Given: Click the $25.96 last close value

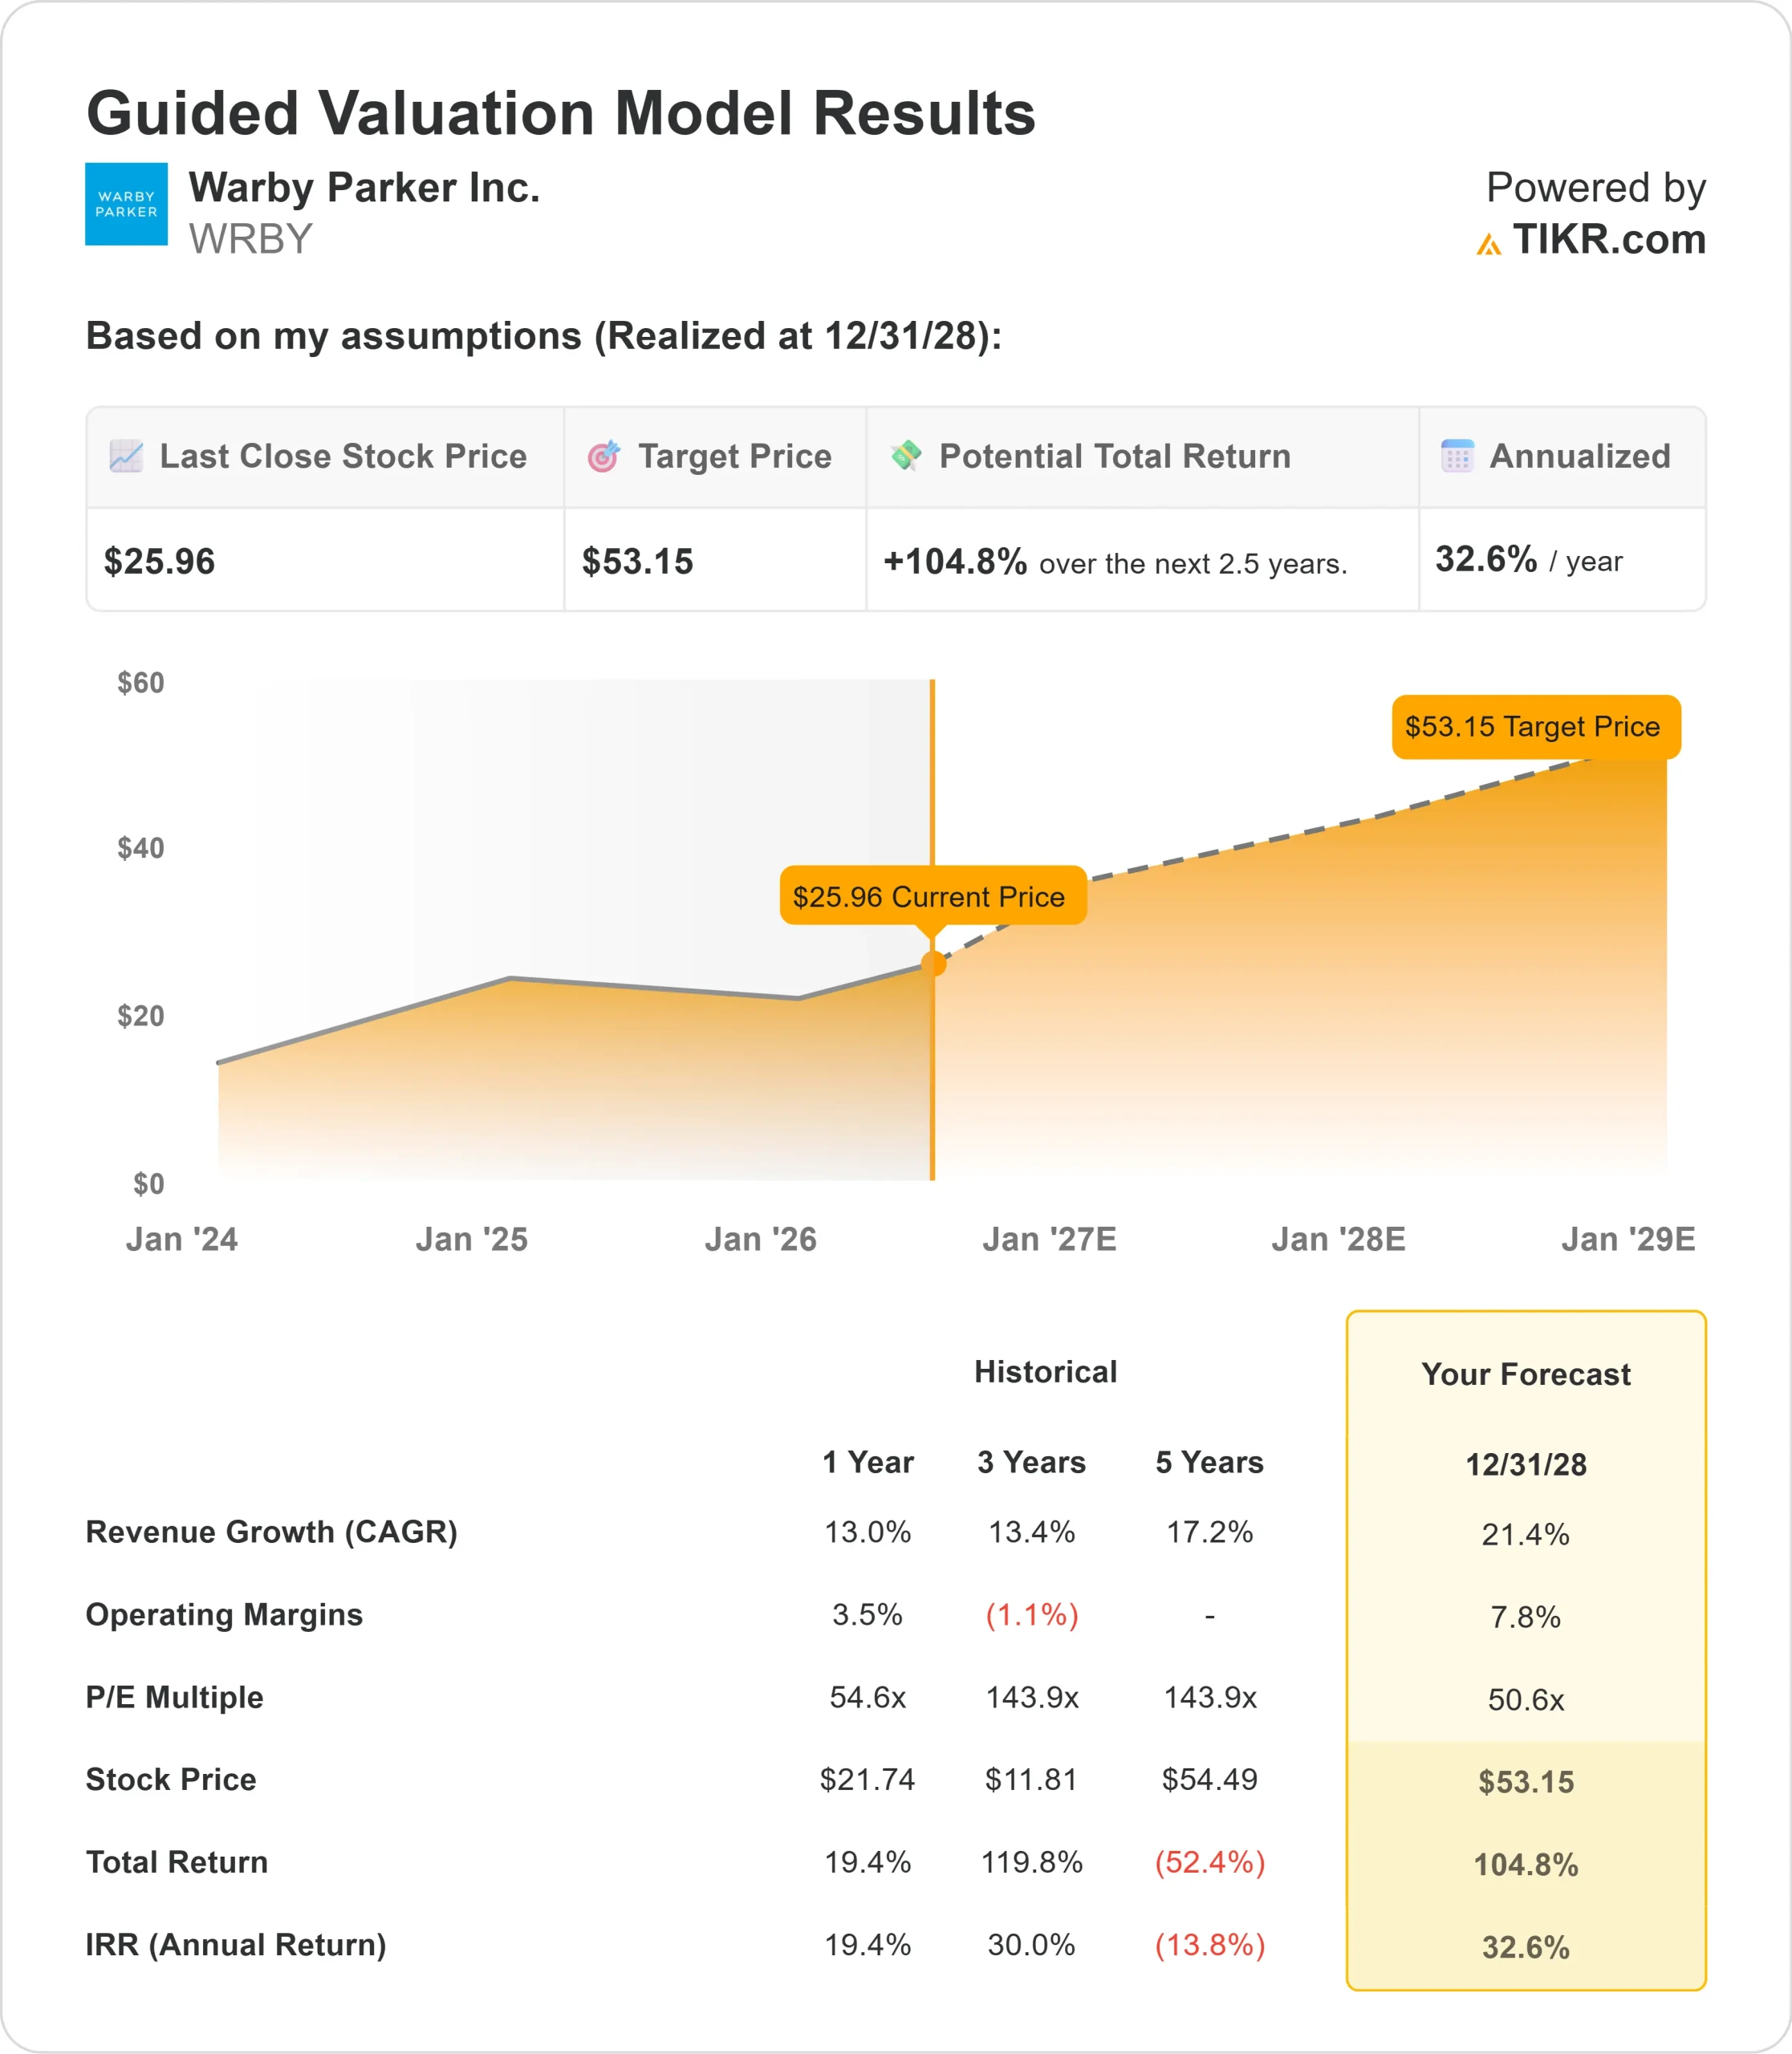Looking at the screenshot, I should pos(160,562).
